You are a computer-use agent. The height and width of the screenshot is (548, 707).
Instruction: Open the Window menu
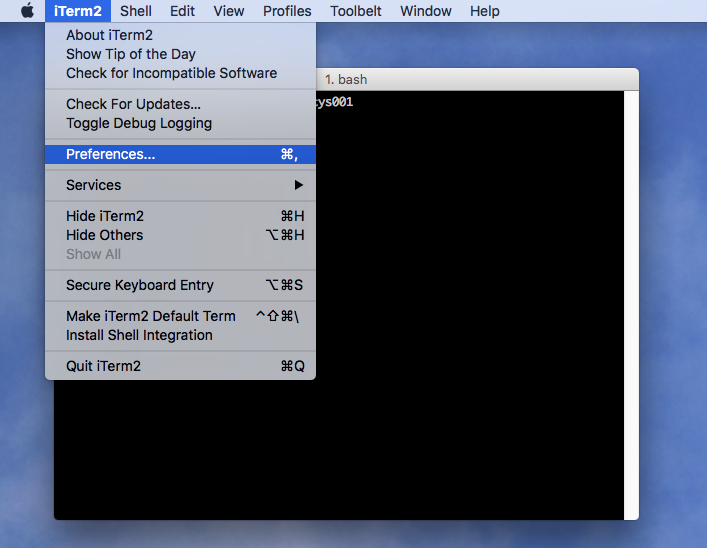click(426, 11)
